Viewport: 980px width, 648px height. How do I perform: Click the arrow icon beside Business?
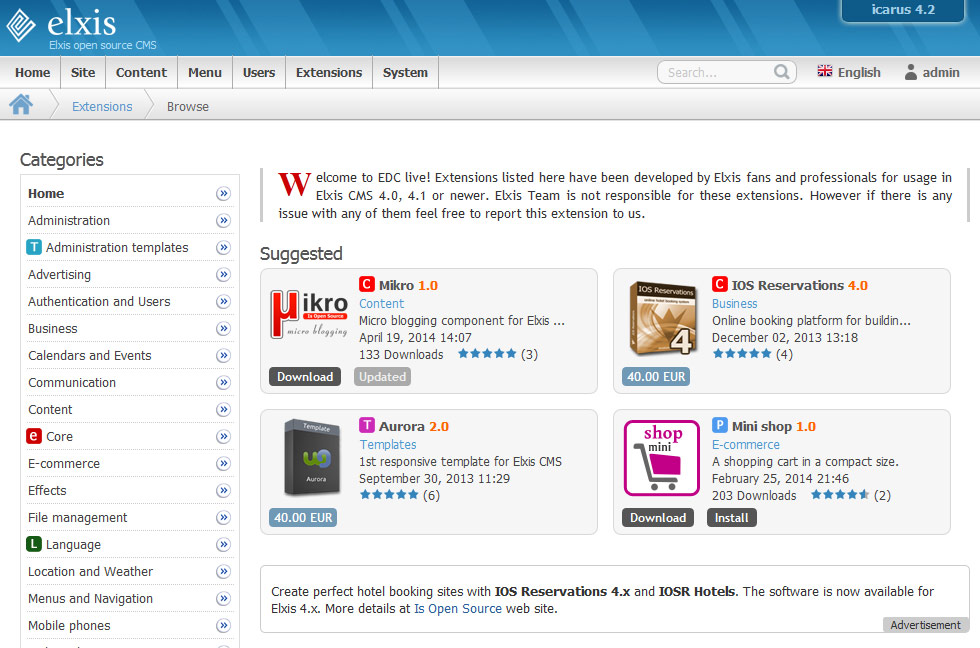coord(223,329)
